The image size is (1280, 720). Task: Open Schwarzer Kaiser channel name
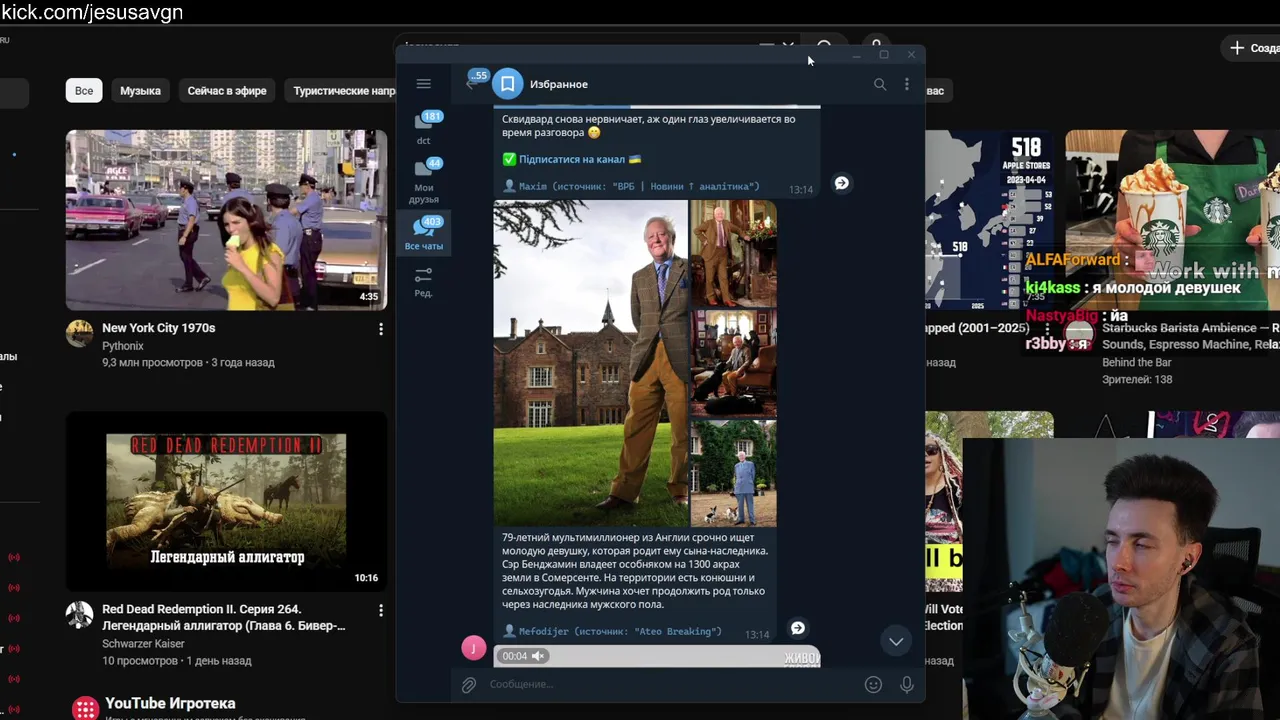point(143,644)
